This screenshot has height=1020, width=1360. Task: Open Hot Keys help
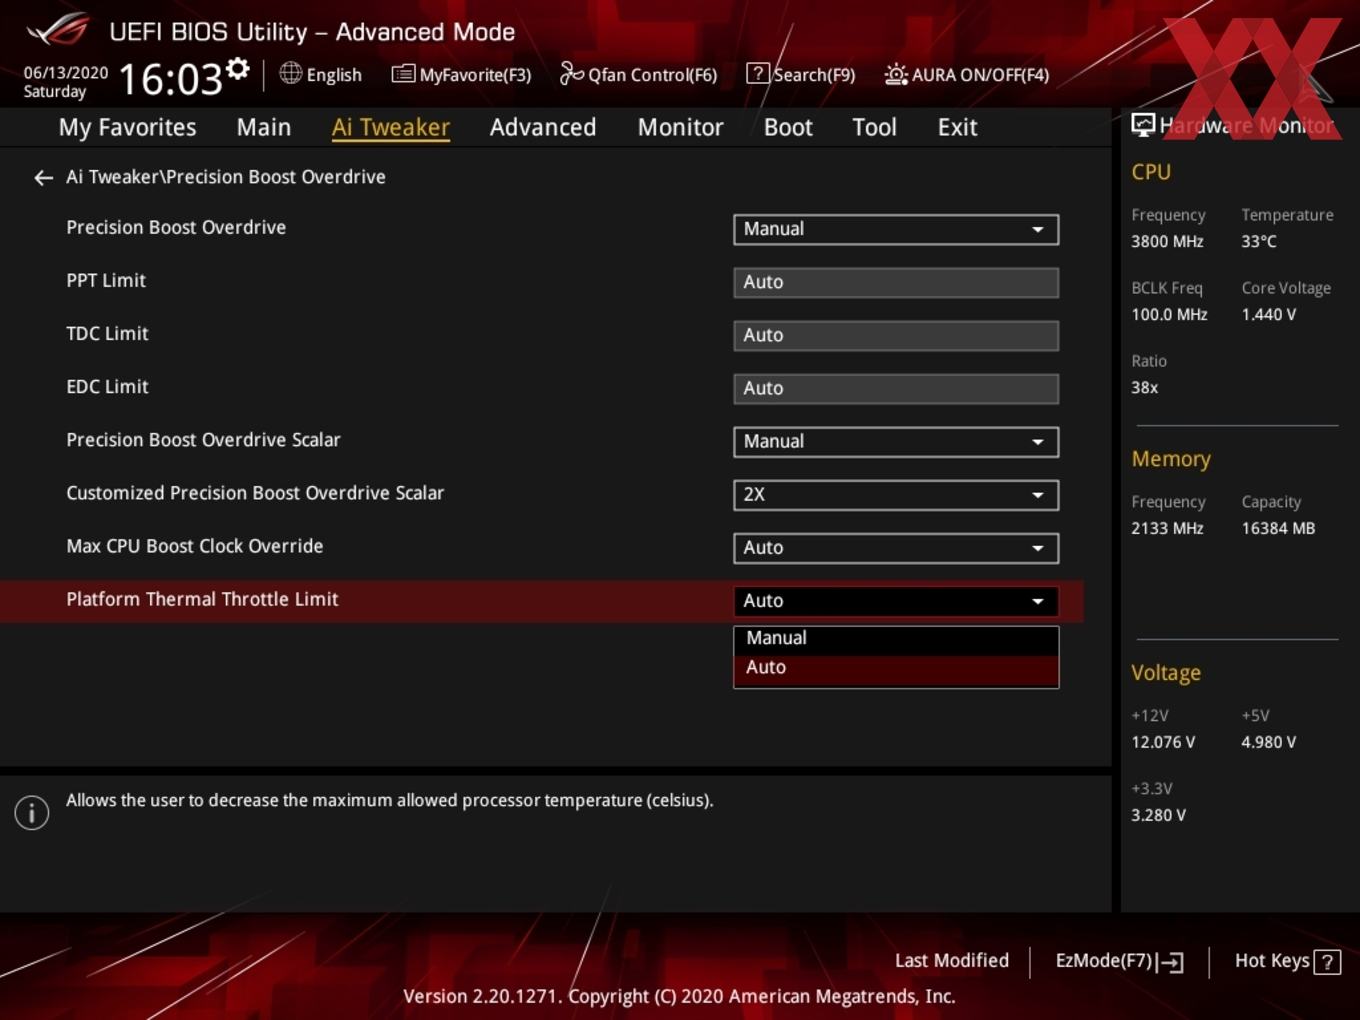click(1287, 961)
